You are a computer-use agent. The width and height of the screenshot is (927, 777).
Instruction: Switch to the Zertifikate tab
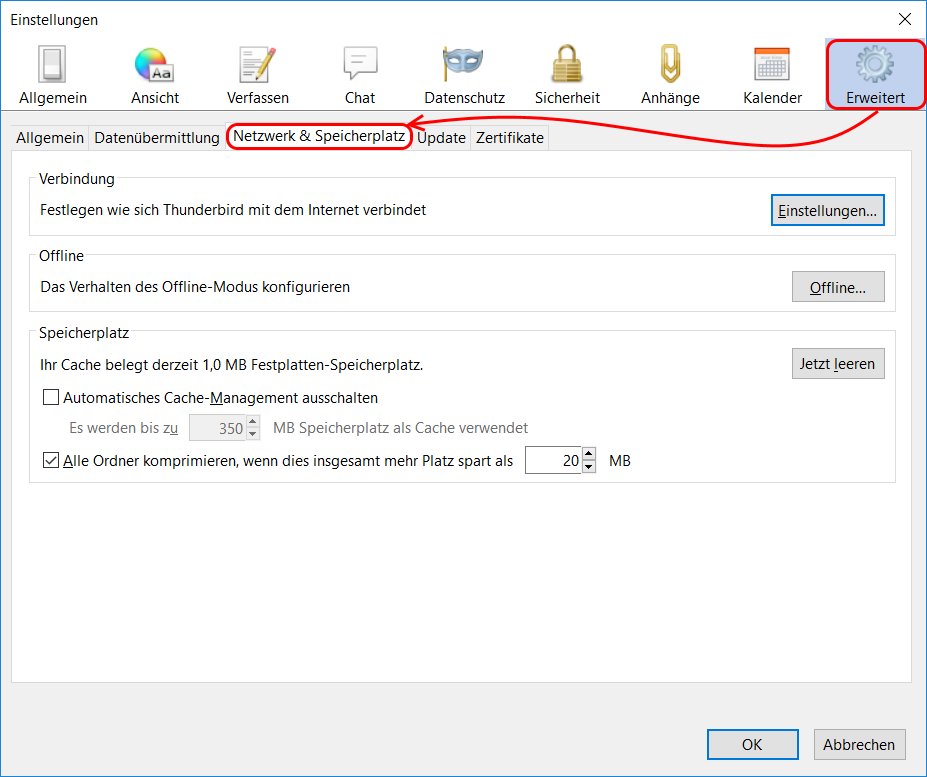coord(510,138)
